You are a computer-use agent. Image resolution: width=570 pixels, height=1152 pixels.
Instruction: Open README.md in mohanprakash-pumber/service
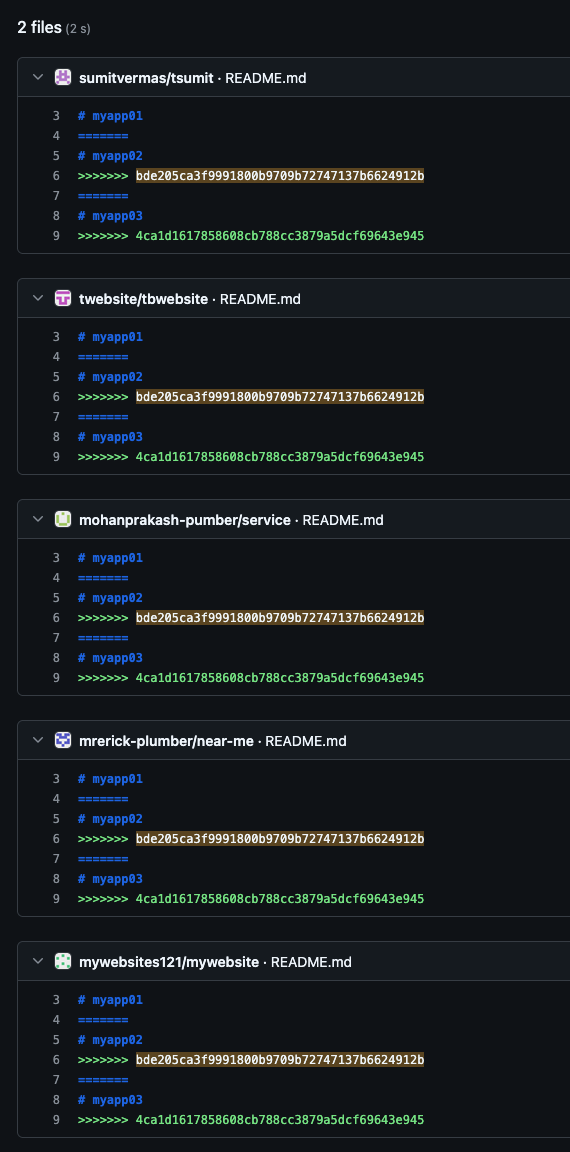coord(343,520)
